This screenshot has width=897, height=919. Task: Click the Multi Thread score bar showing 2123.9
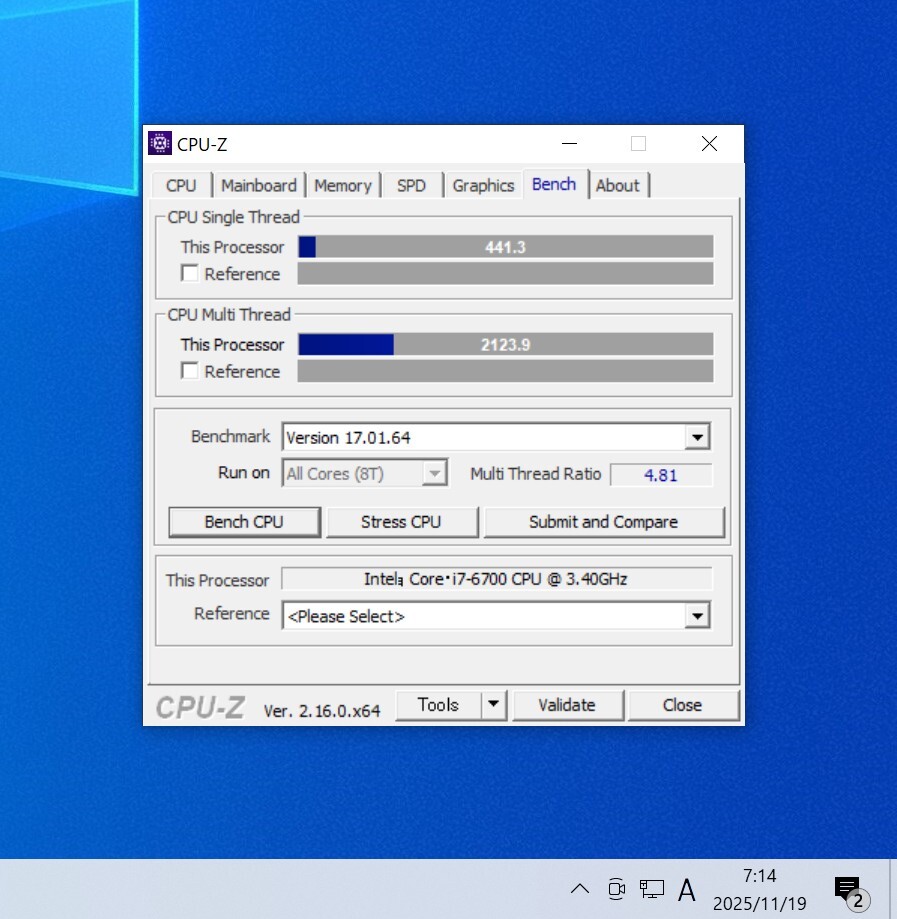pos(505,345)
